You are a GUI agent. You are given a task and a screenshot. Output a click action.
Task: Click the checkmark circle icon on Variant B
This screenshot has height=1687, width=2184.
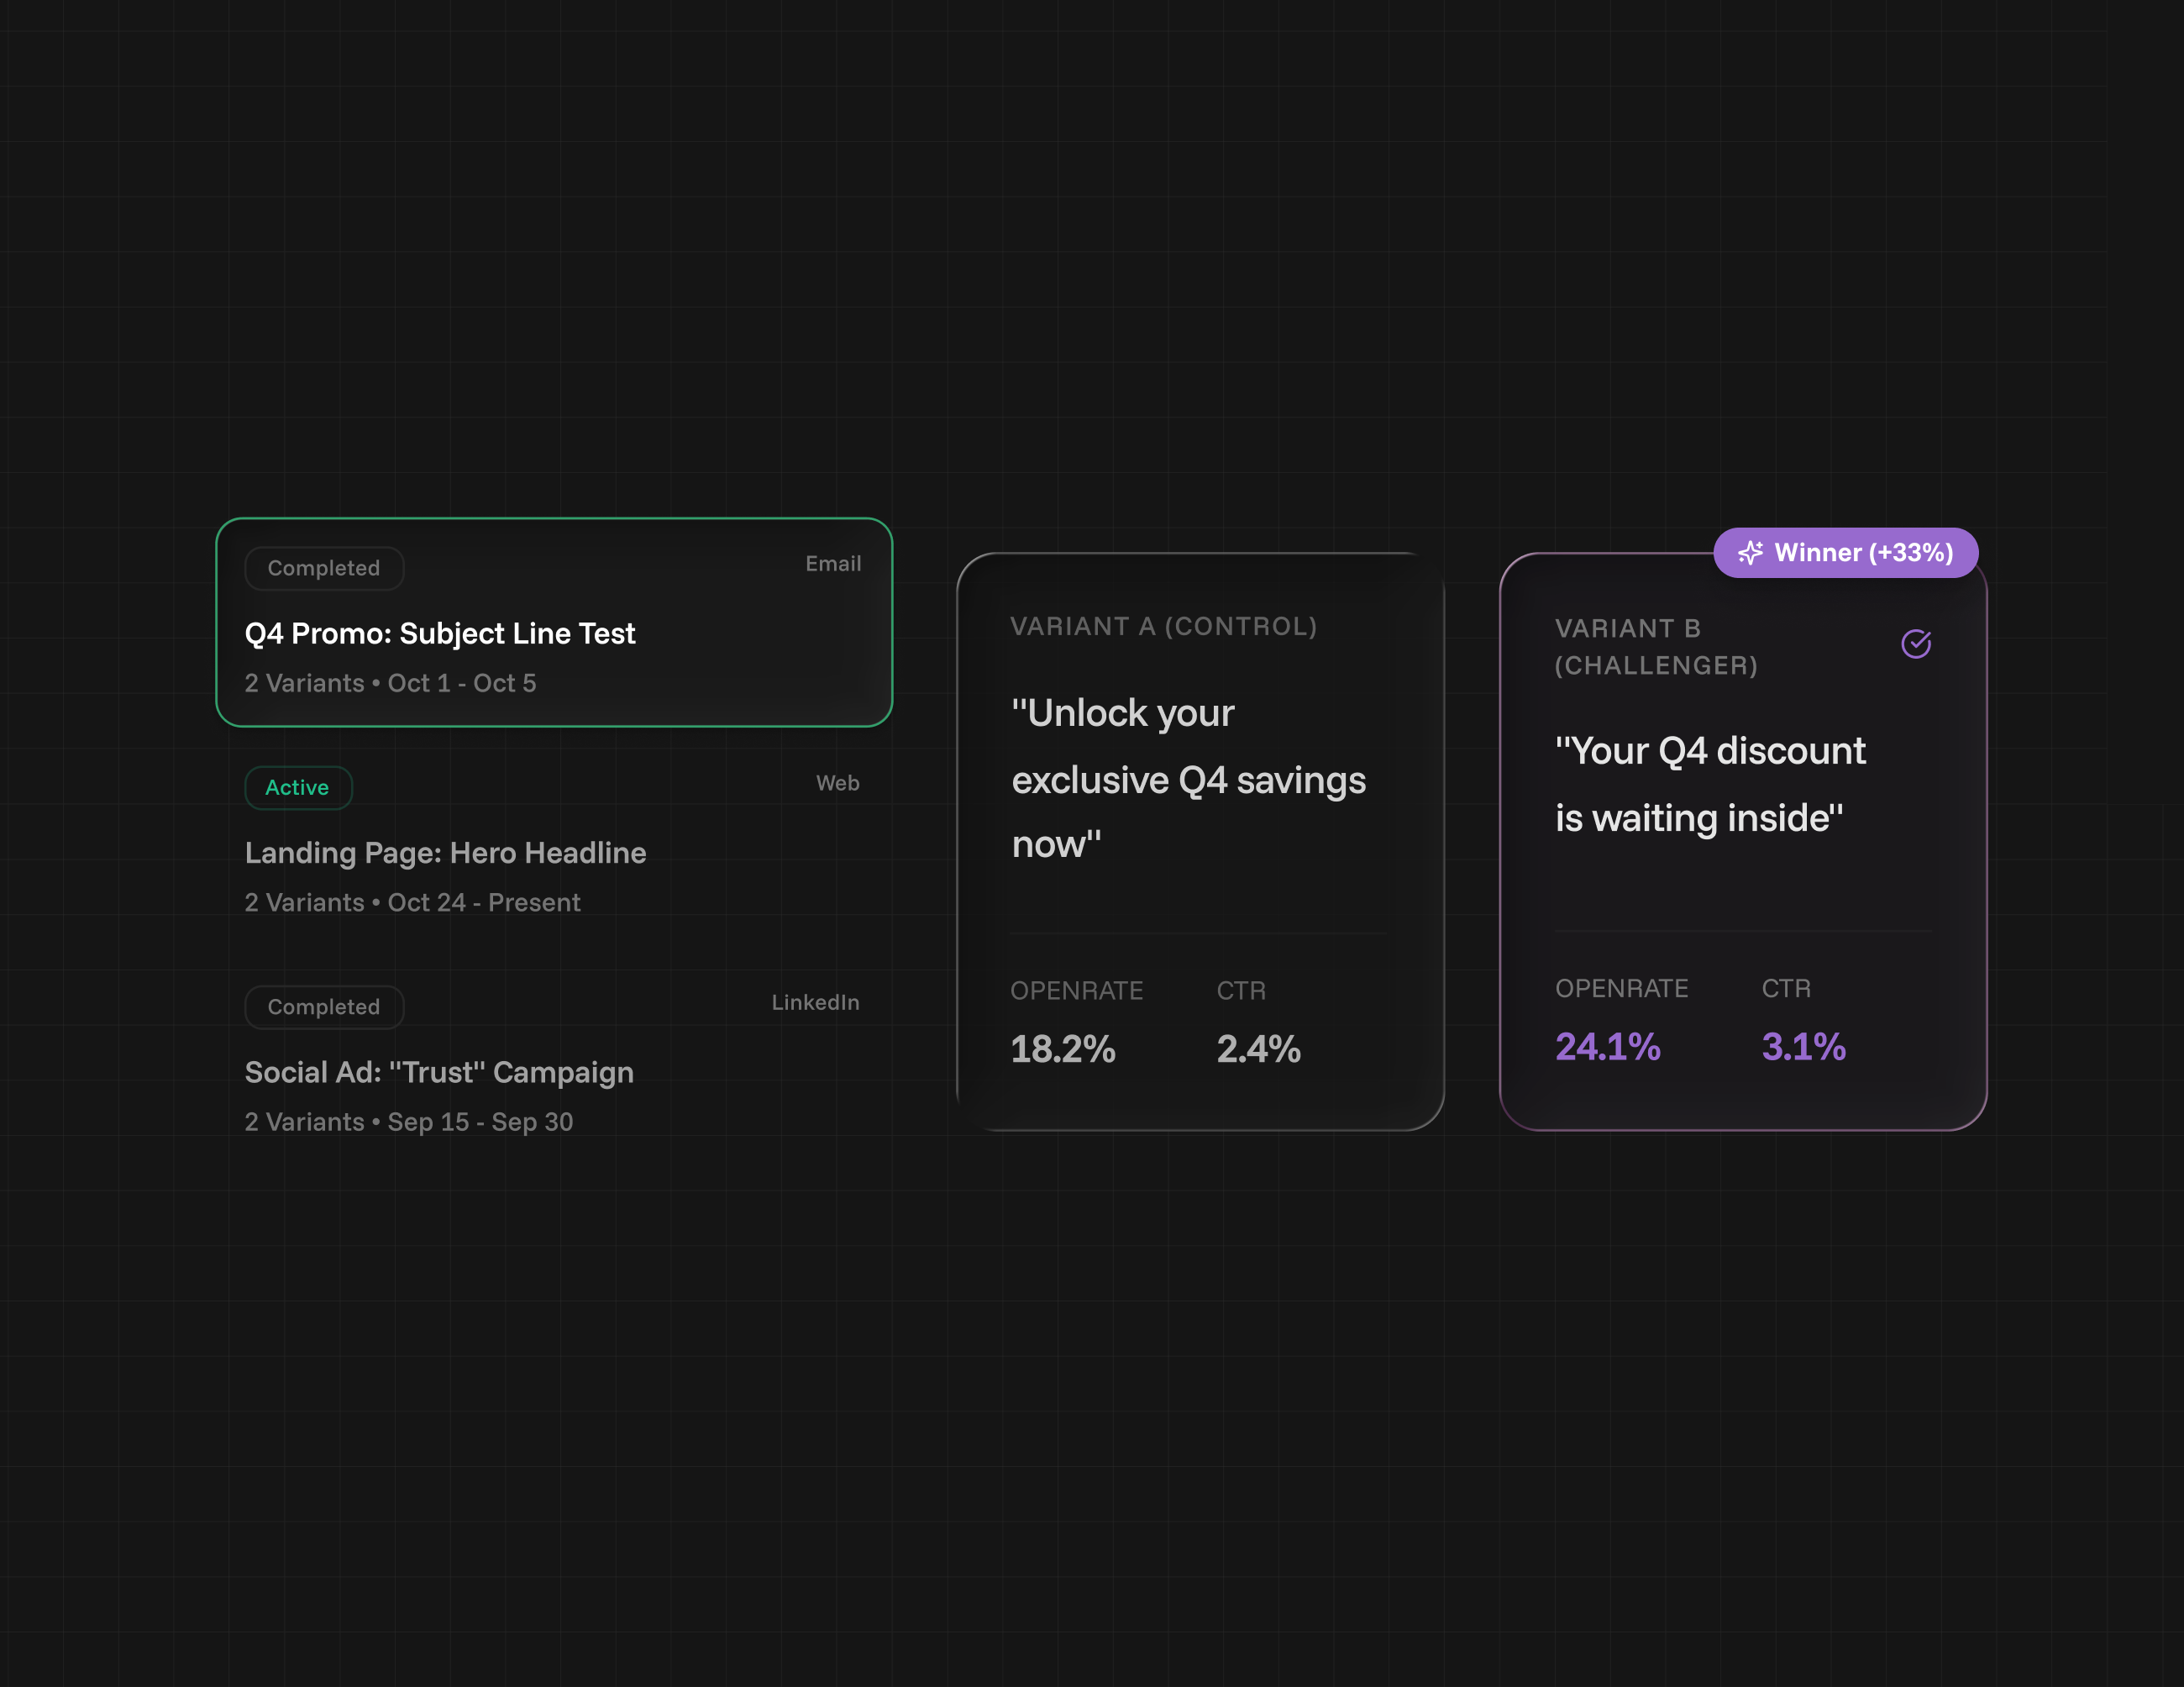[1915, 644]
